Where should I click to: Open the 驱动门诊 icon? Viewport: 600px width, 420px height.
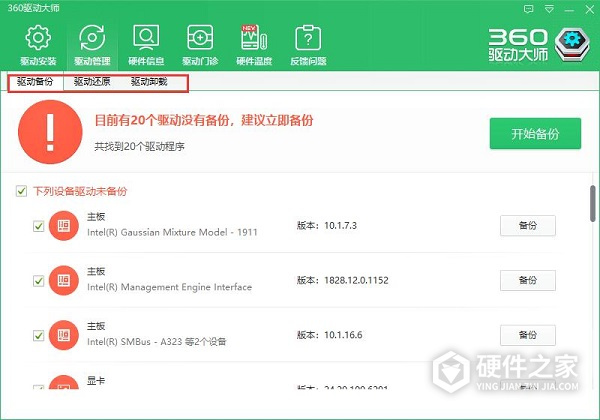[x=200, y=37]
